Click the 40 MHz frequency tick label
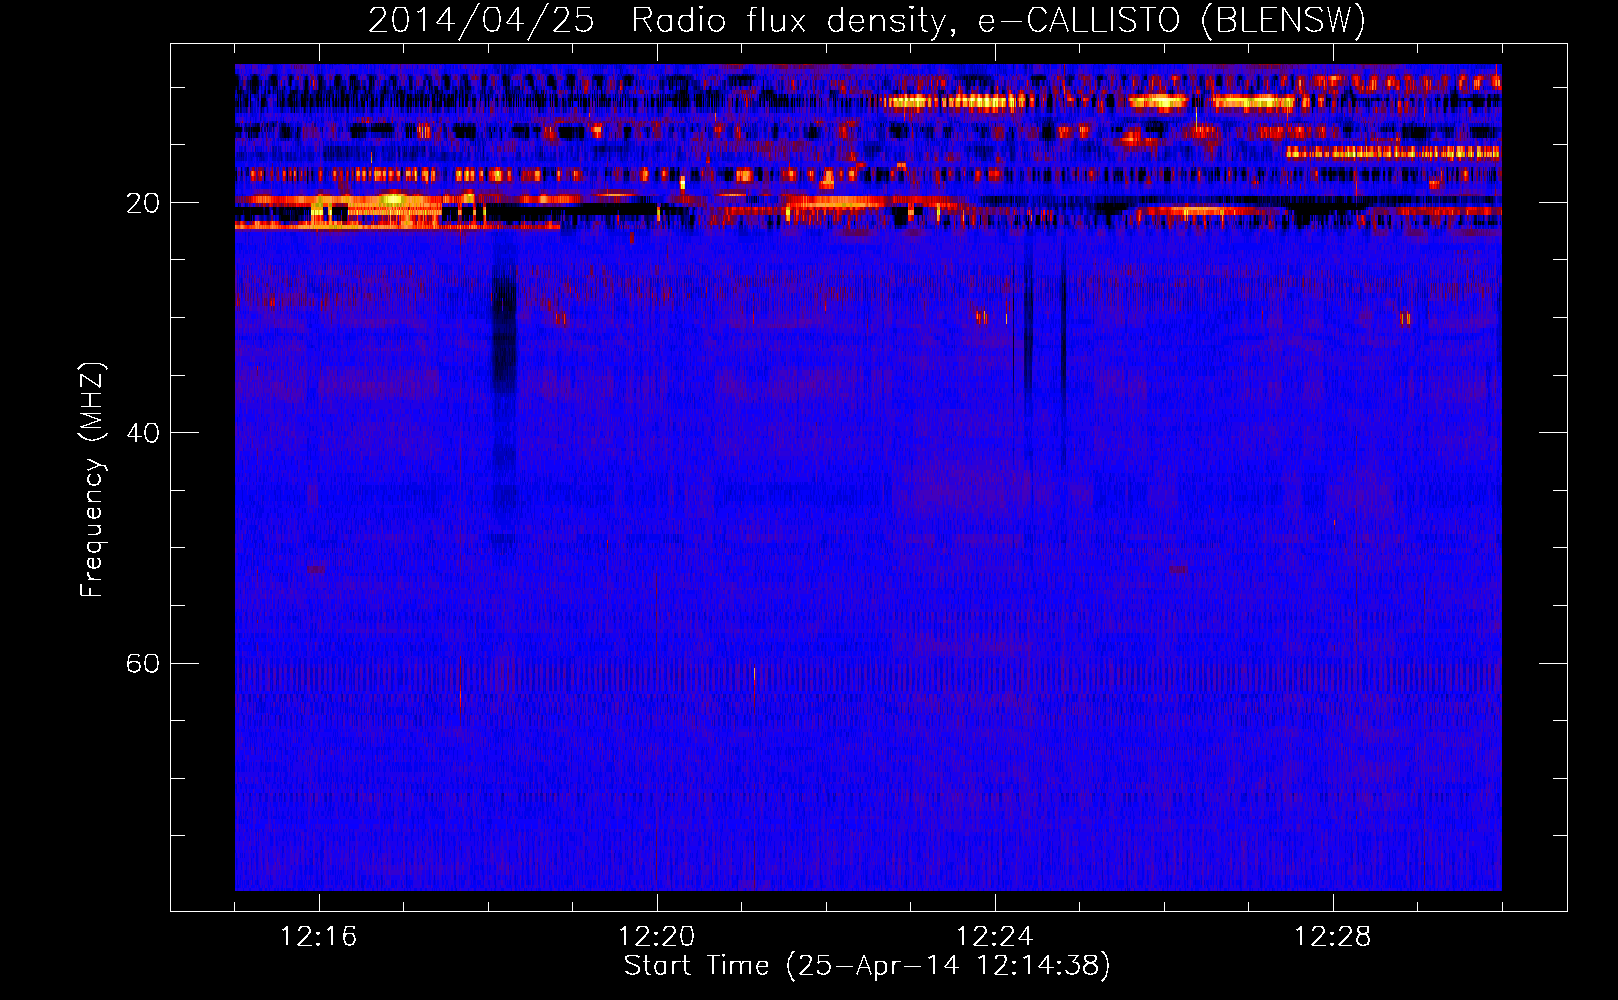Image resolution: width=1618 pixels, height=1000 pixels. [142, 433]
